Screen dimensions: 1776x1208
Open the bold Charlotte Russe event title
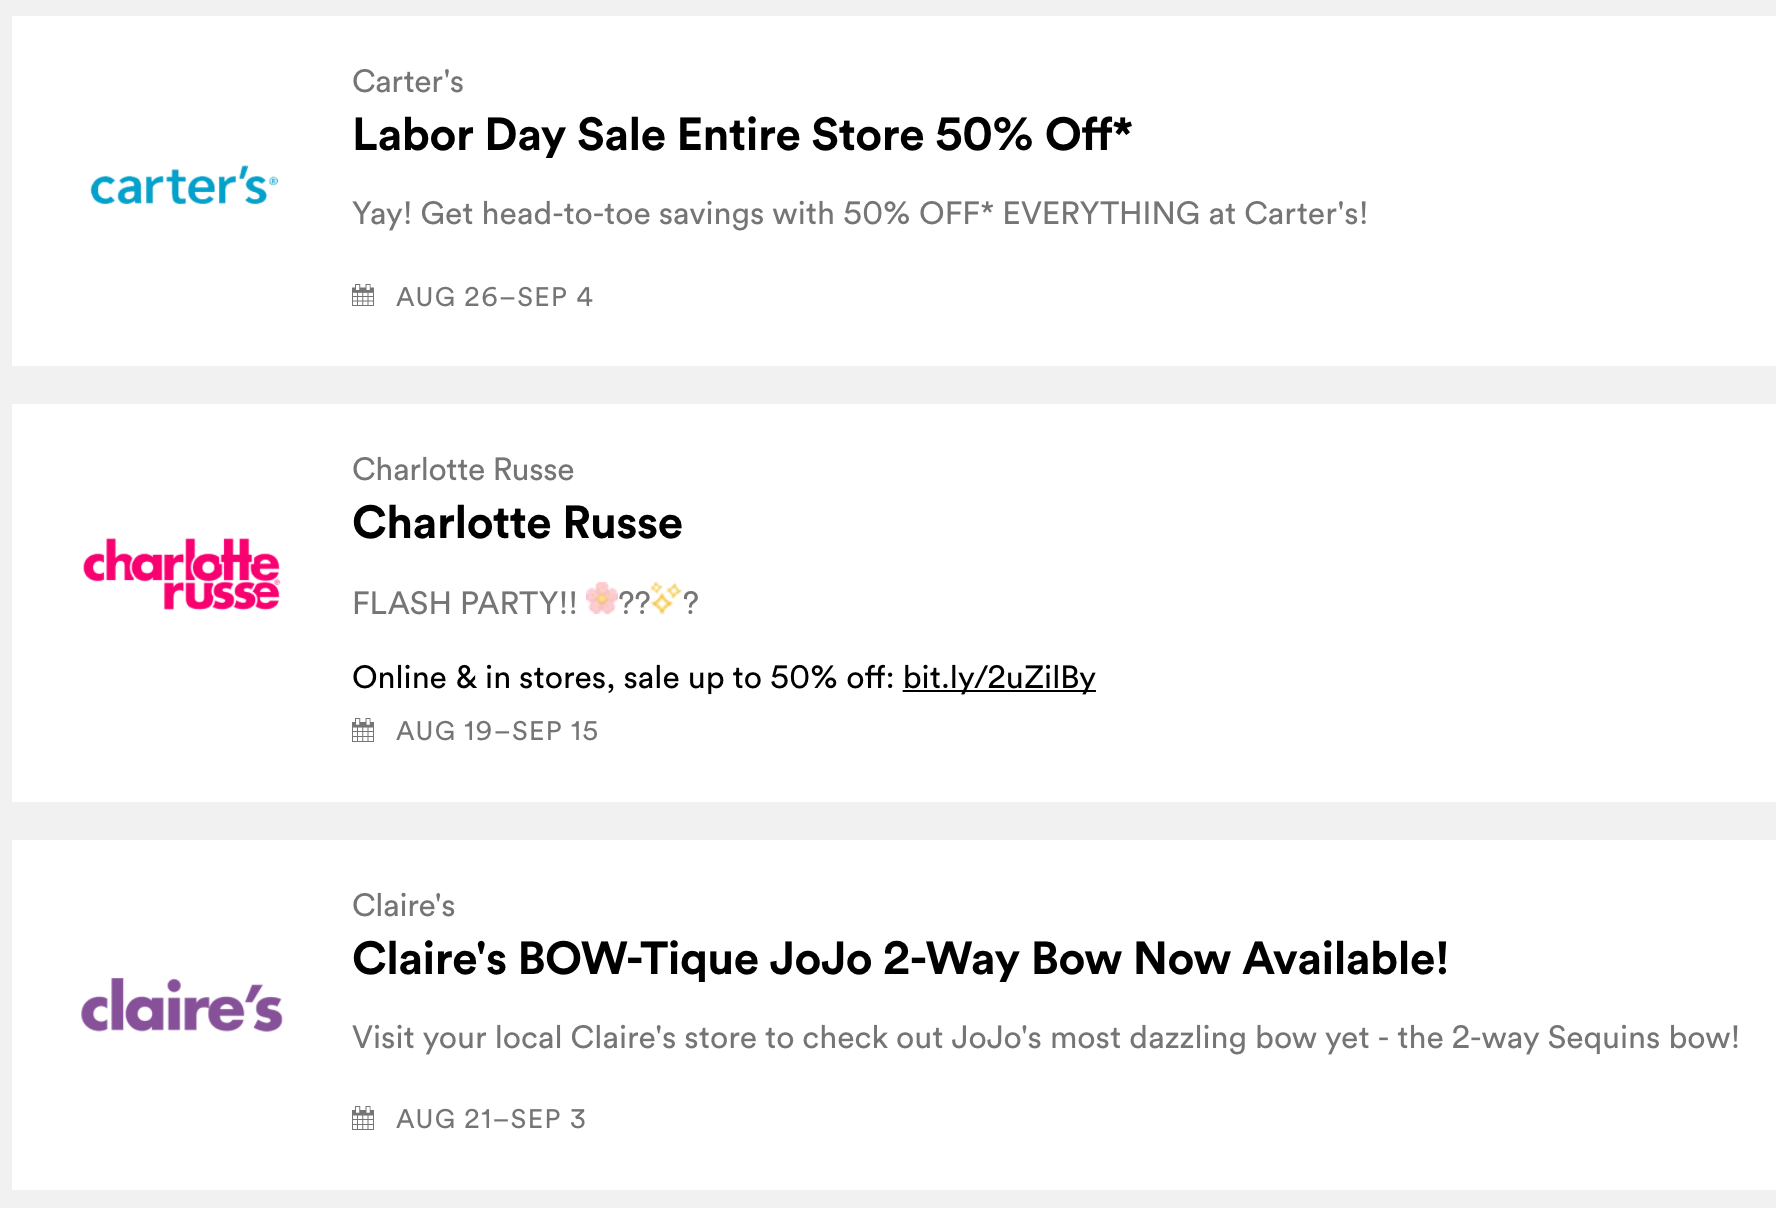point(517,523)
